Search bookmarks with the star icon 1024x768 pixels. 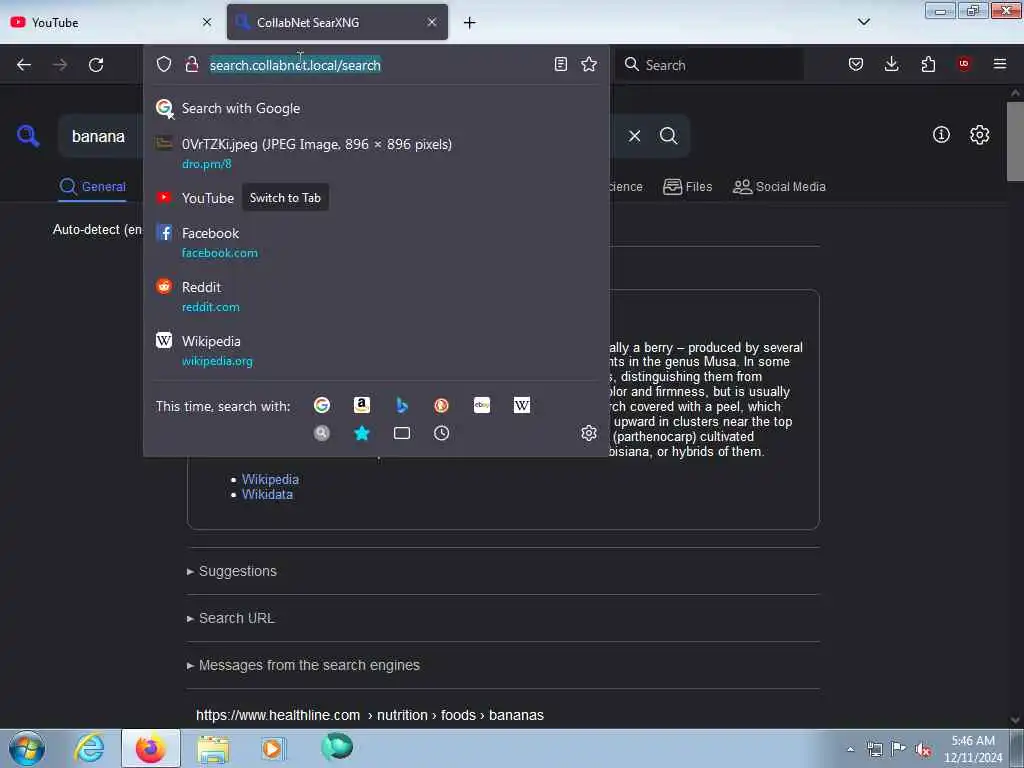[362, 433]
